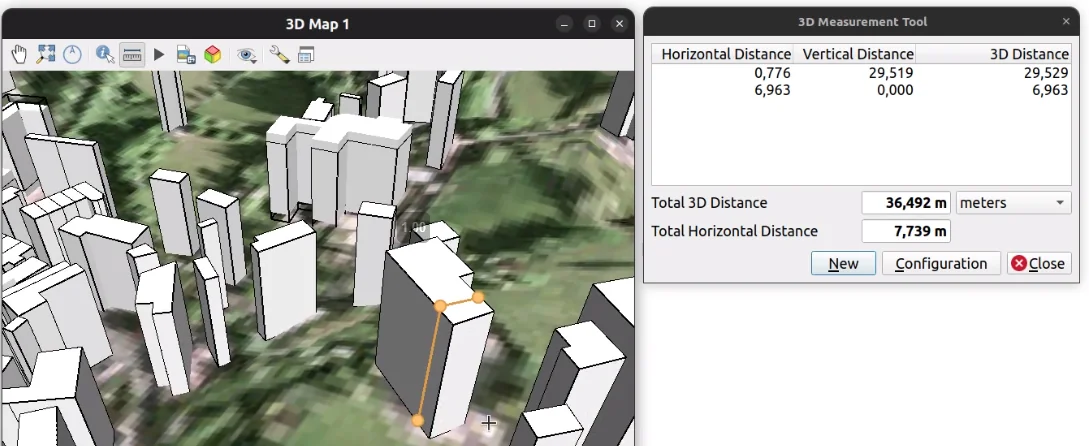Select the Camera Control pan hand tool
Viewport: 1089px width, 446px height.
19,55
